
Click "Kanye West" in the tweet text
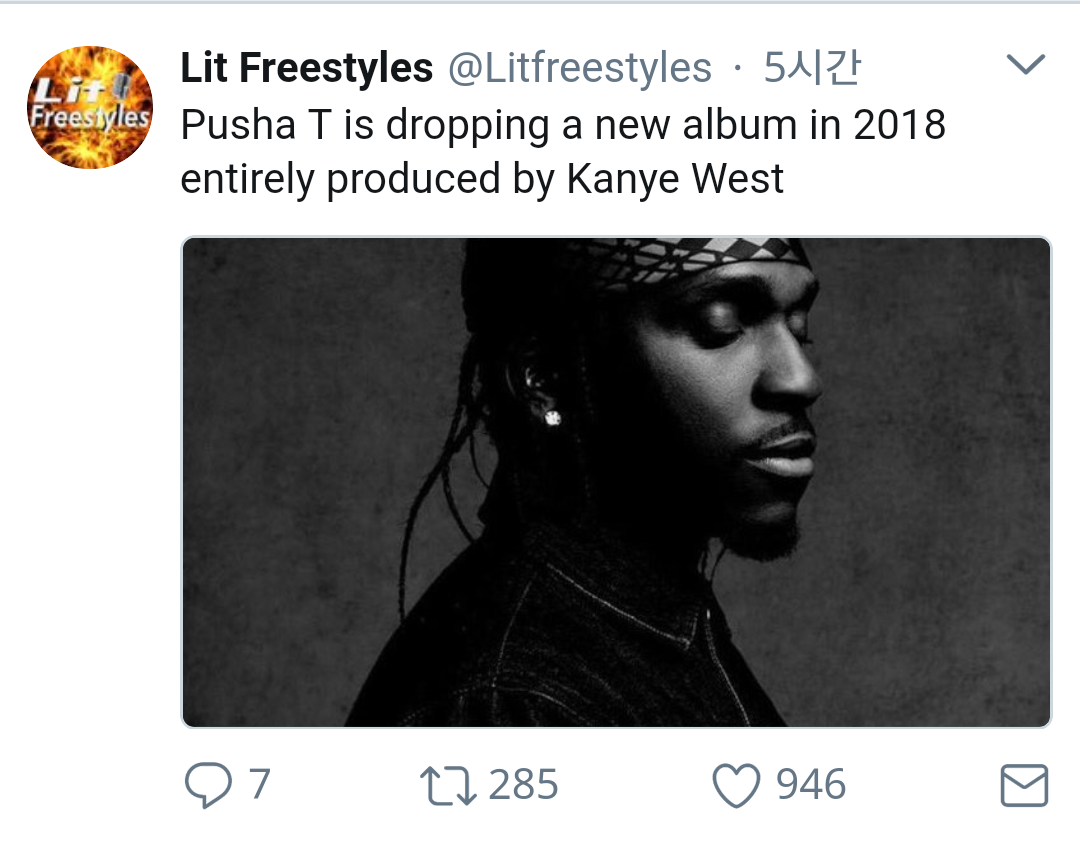pos(675,179)
